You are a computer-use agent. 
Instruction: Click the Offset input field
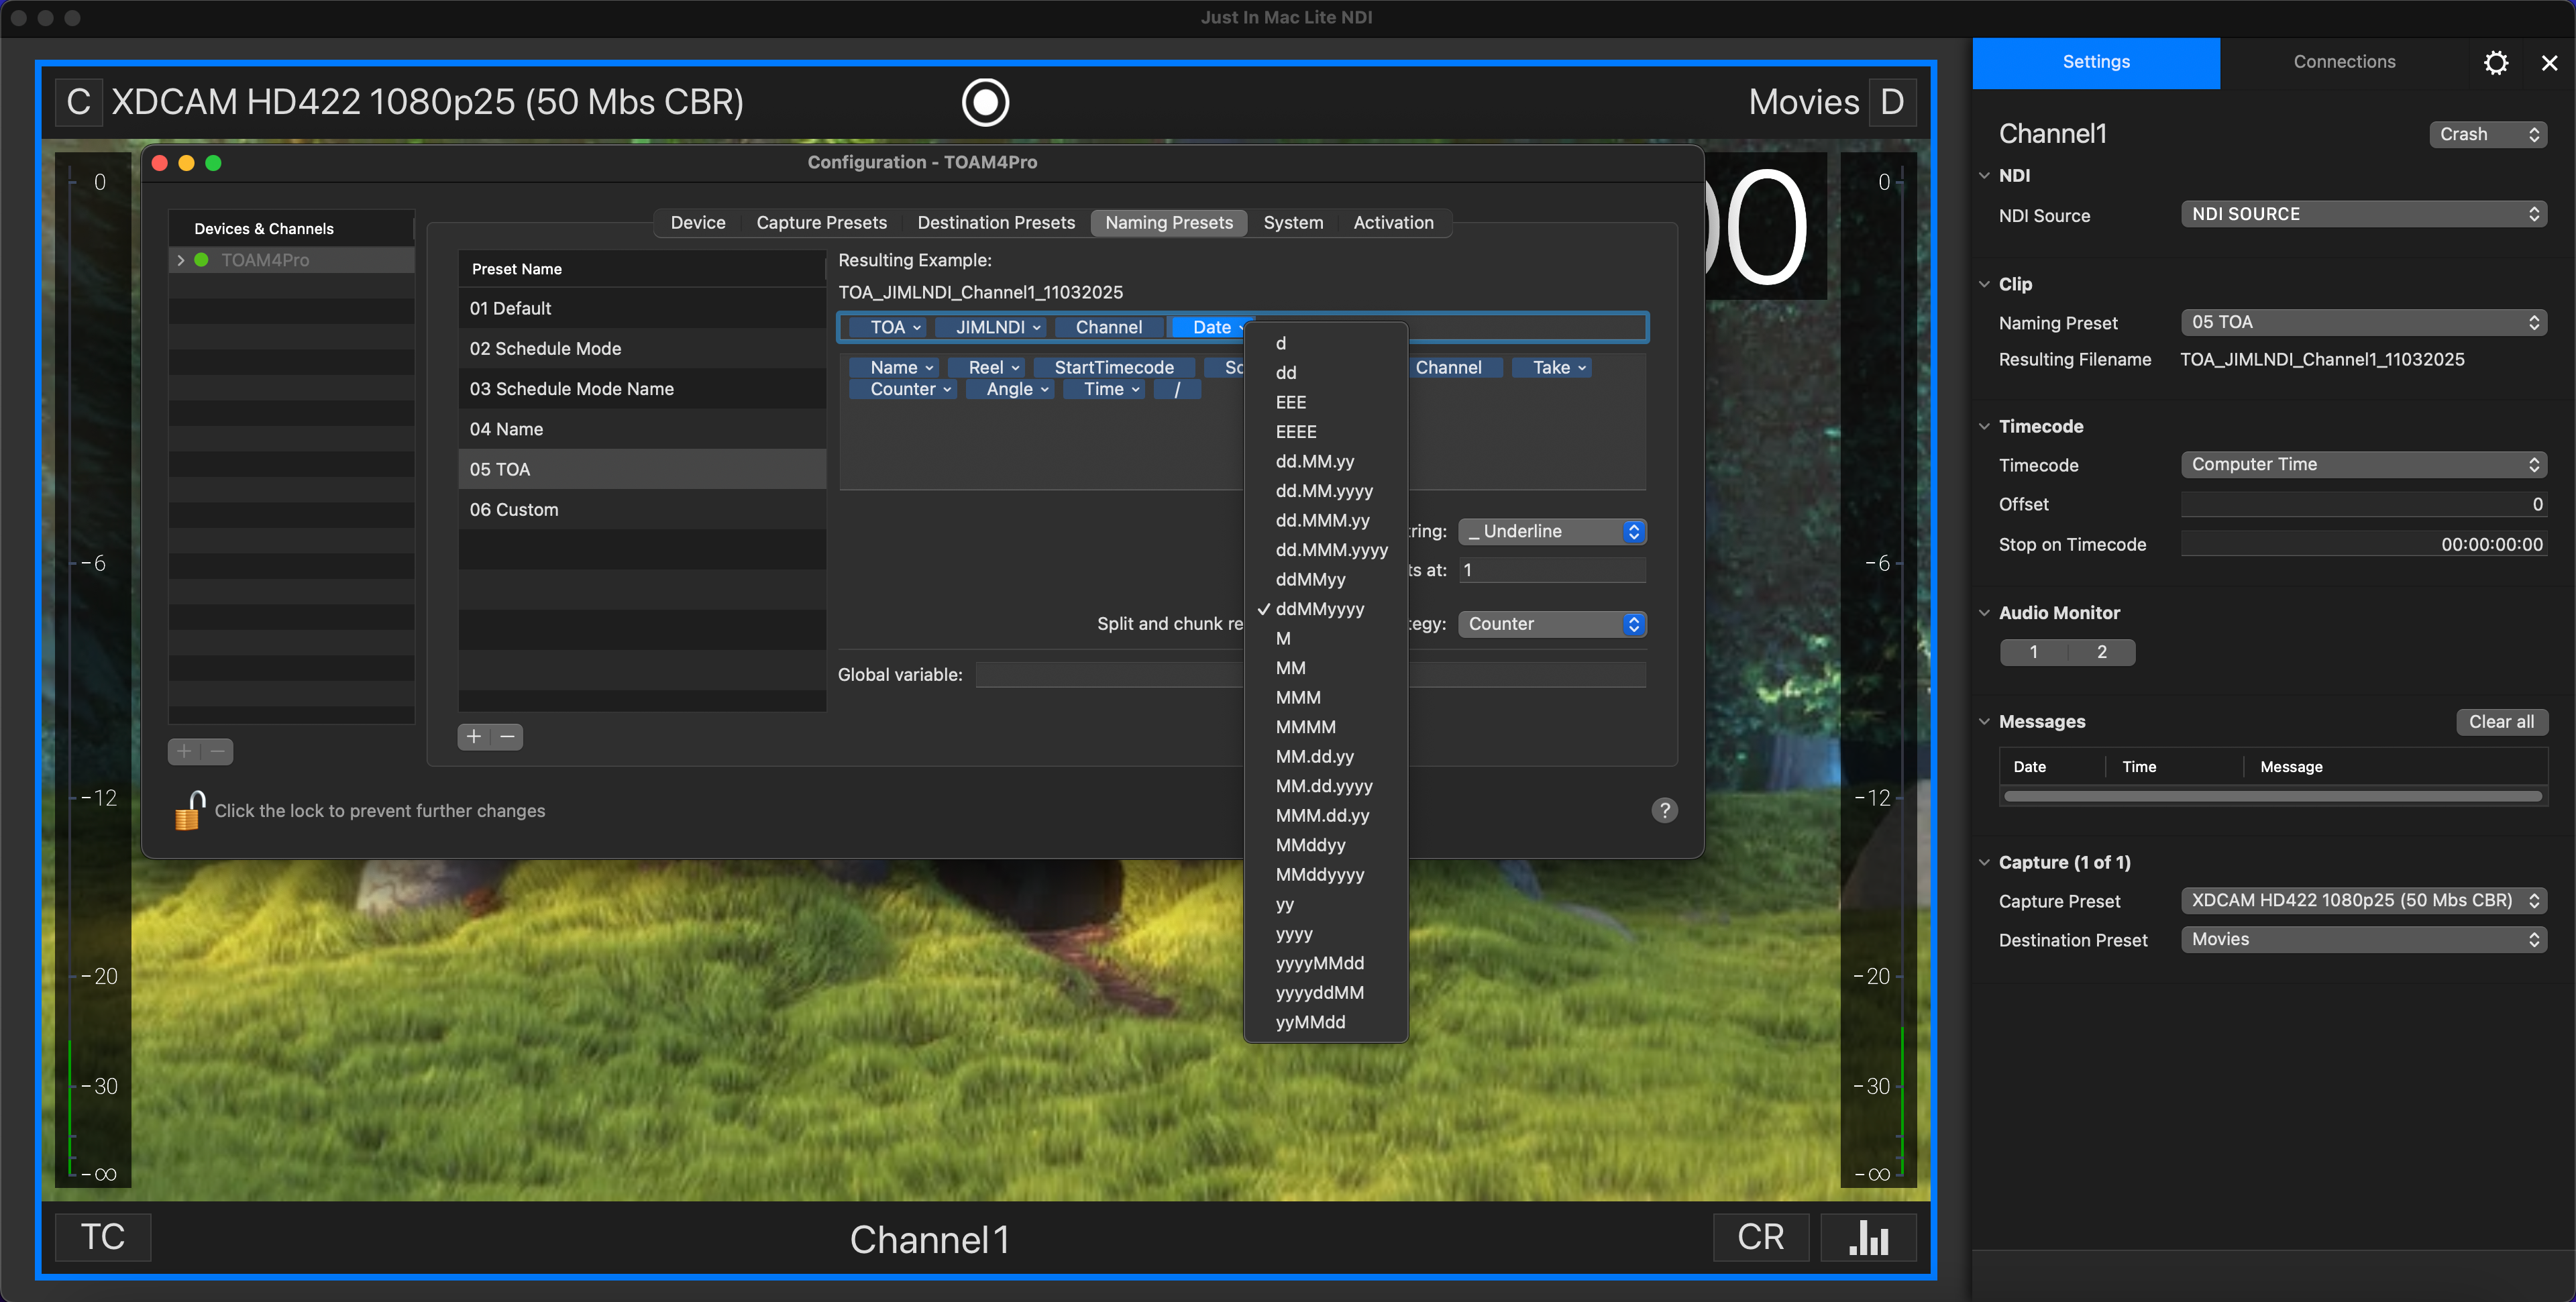coord(2364,504)
